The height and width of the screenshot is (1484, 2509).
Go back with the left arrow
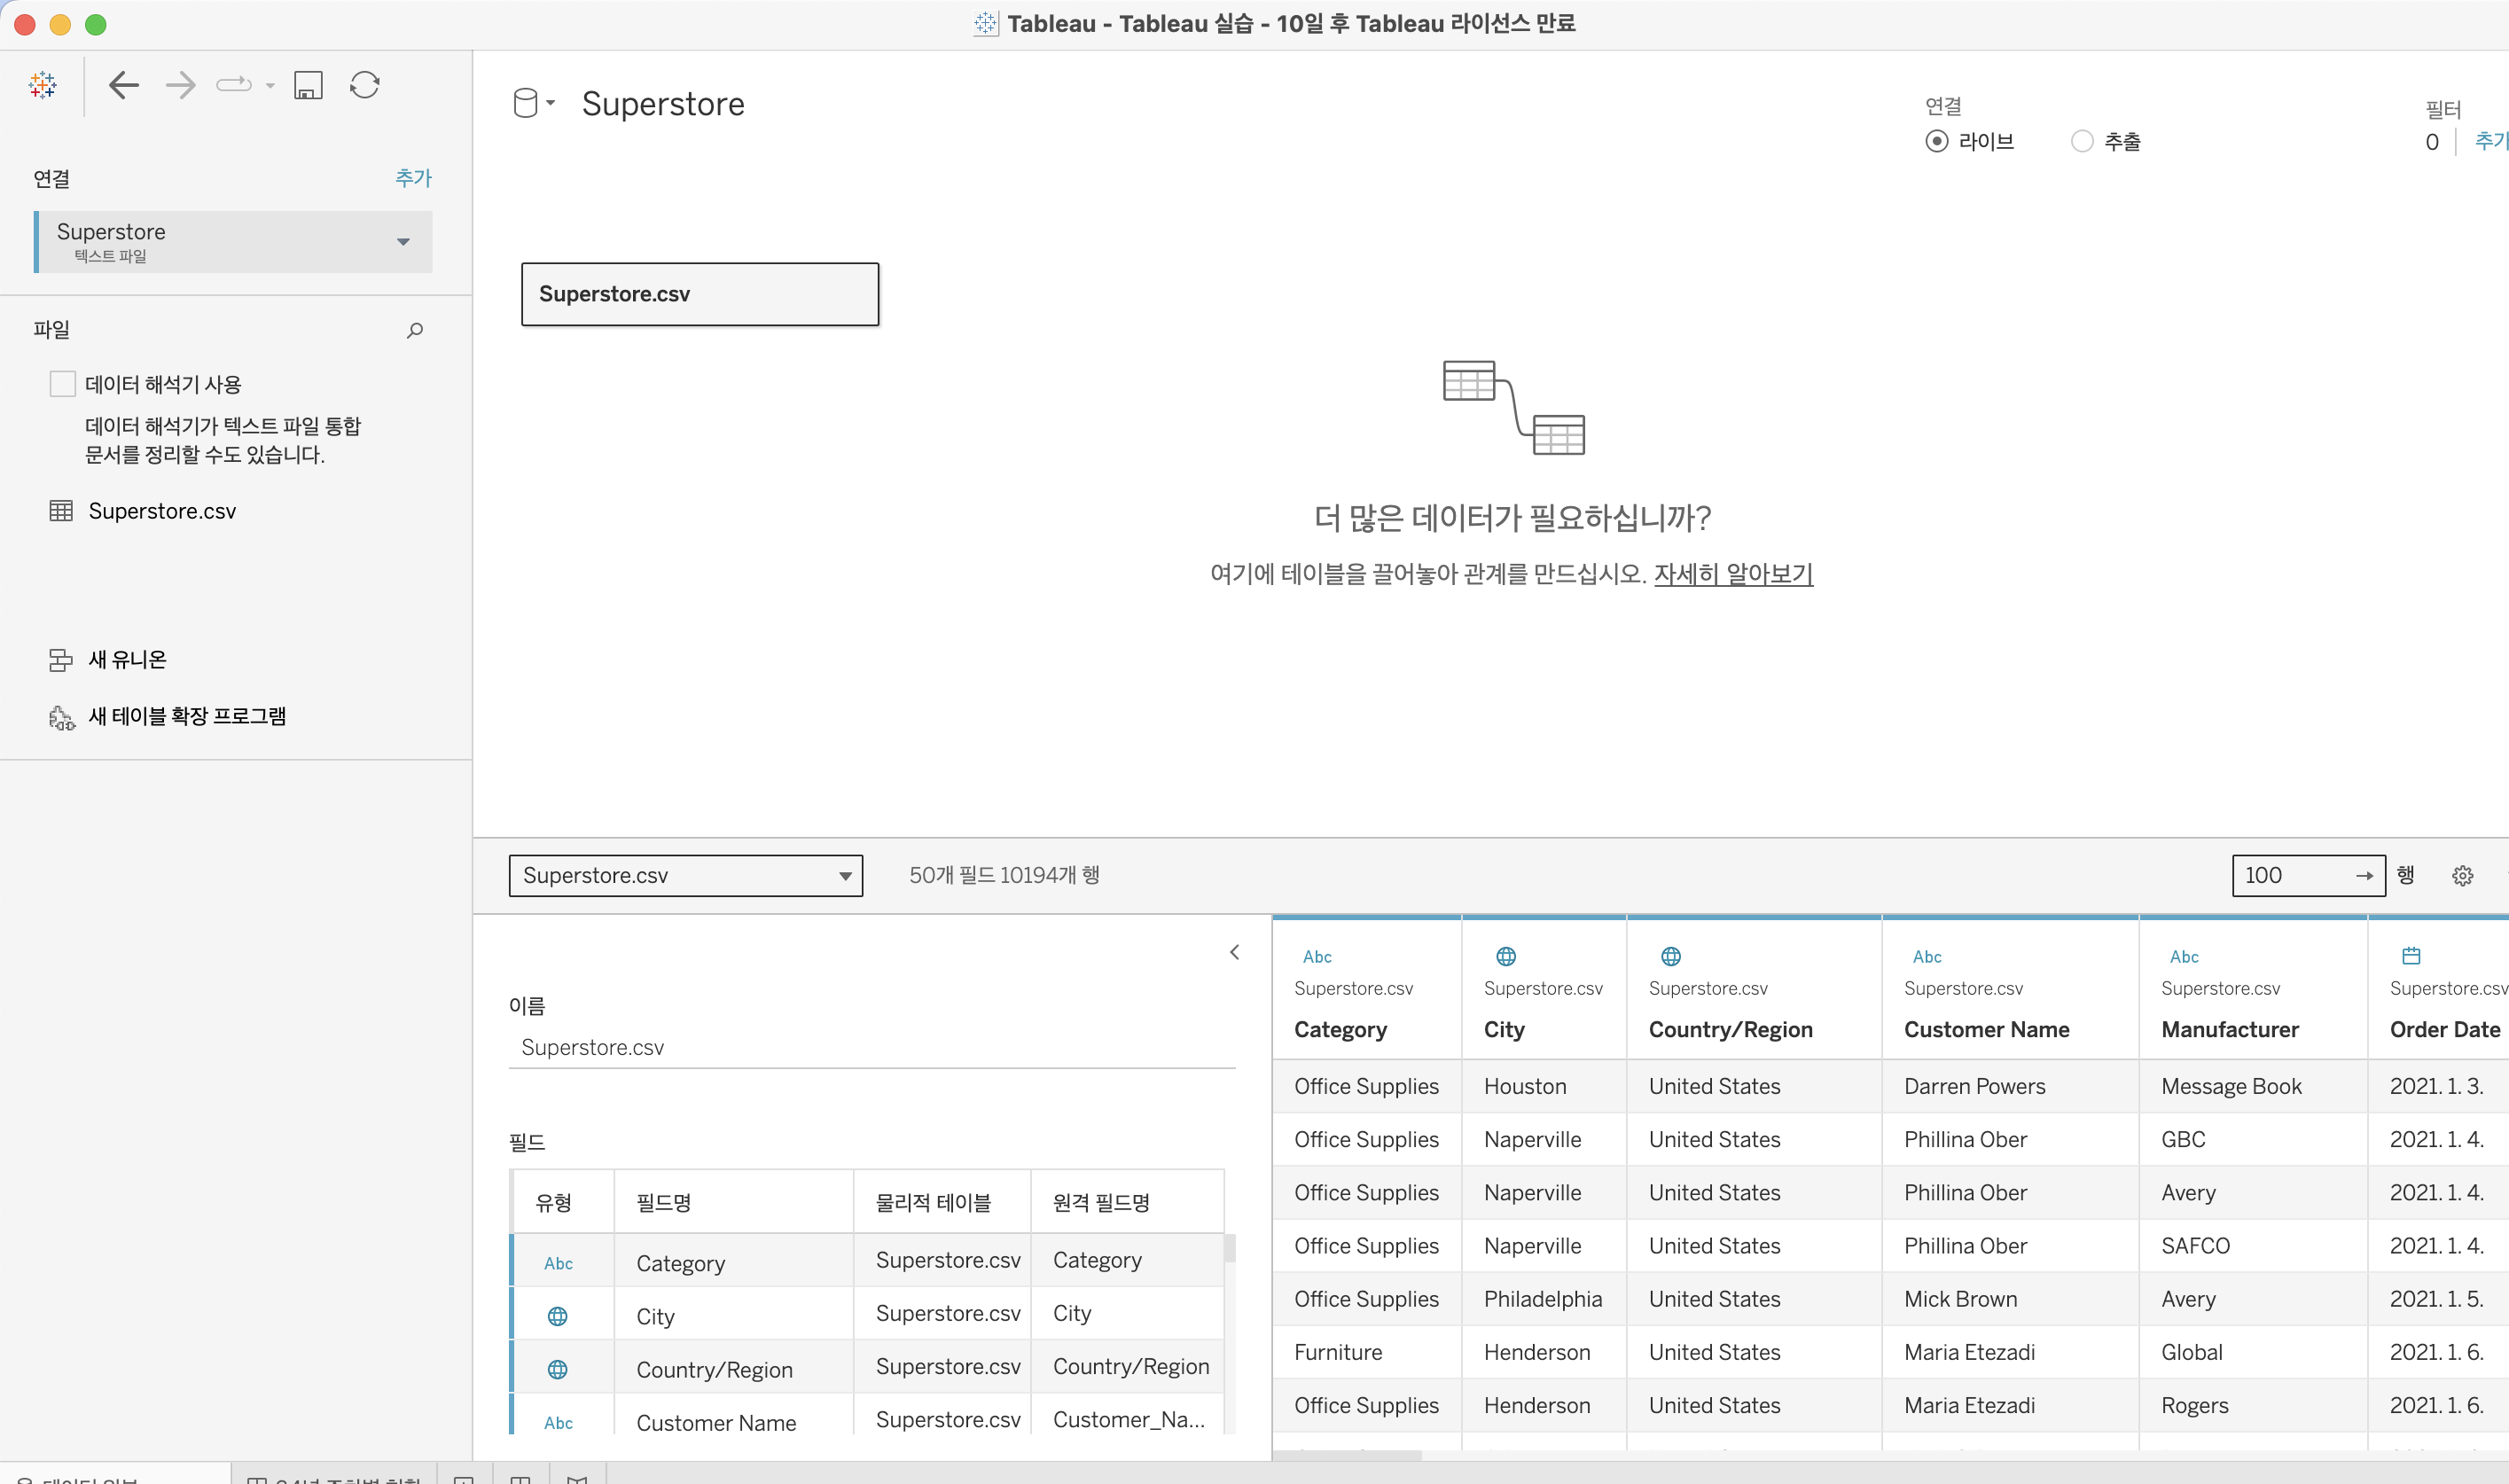[x=124, y=85]
